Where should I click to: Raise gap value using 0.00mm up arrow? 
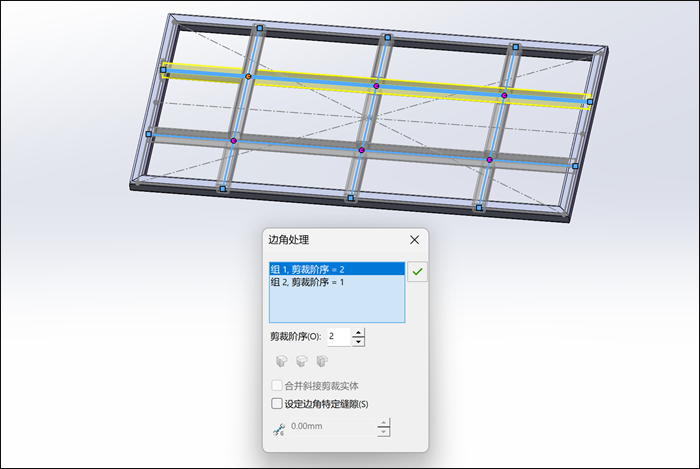pyautogui.click(x=383, y=422)
